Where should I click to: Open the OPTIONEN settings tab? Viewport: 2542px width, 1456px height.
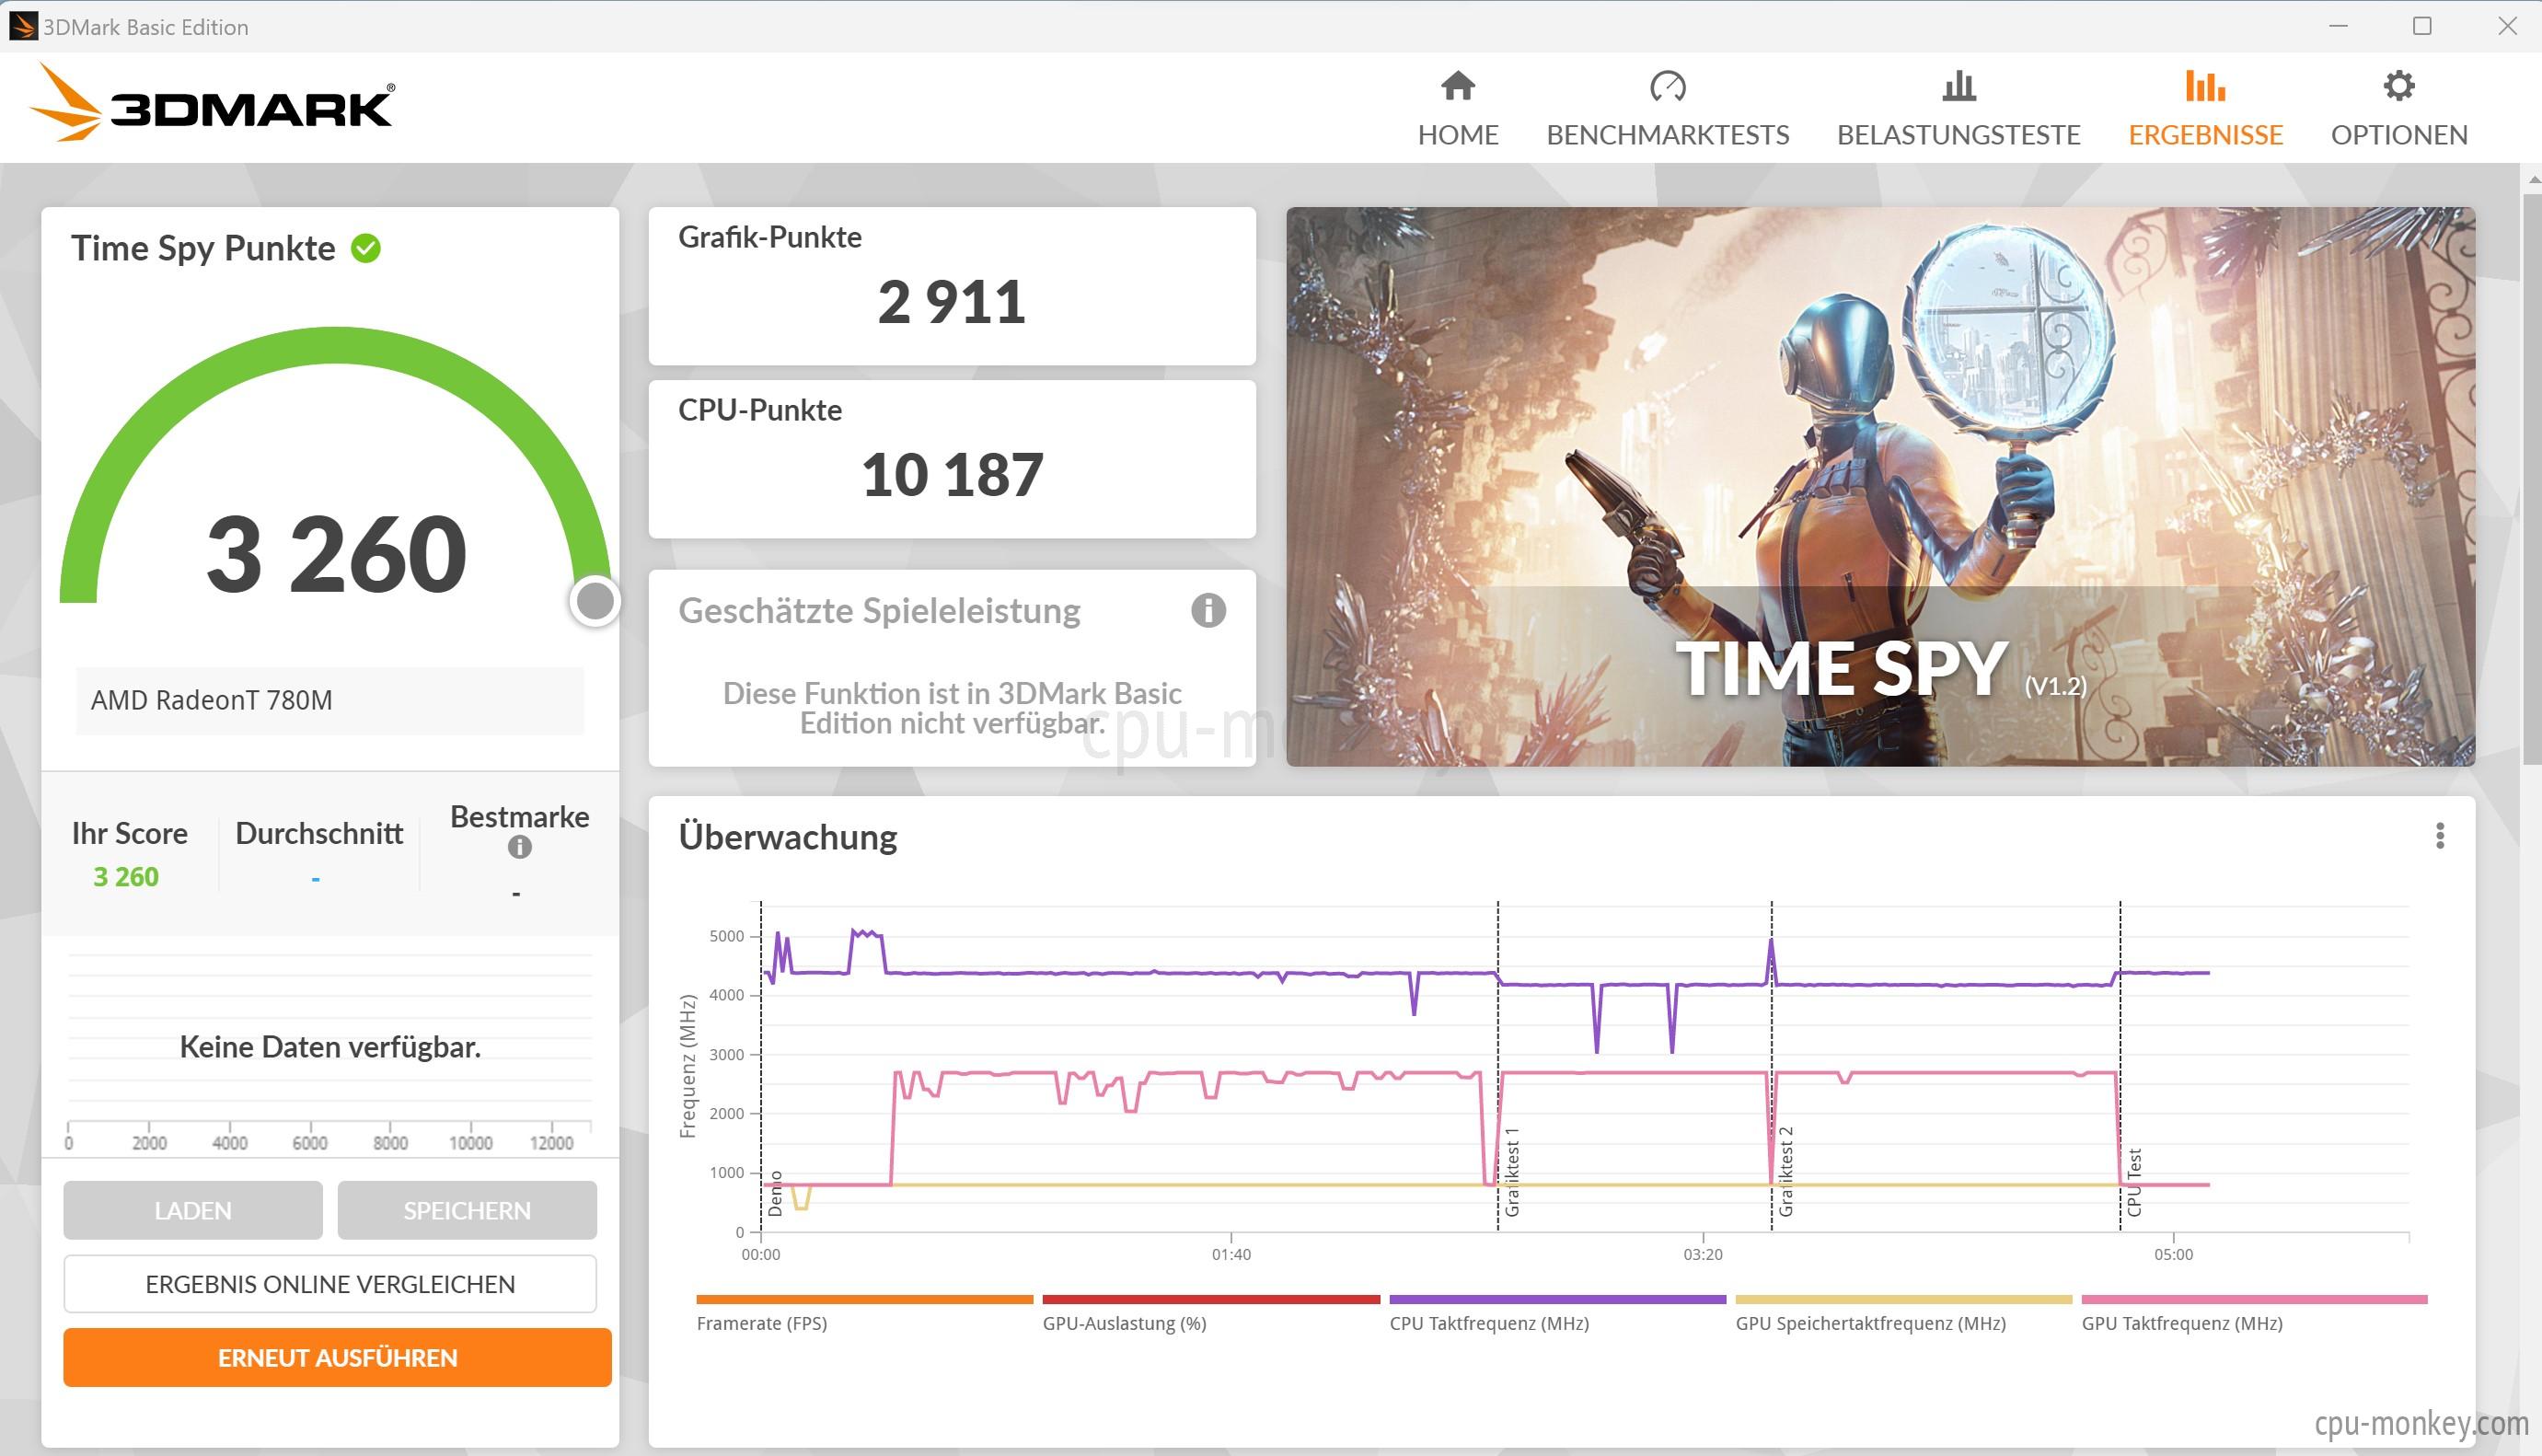(x=2399, y=109)
